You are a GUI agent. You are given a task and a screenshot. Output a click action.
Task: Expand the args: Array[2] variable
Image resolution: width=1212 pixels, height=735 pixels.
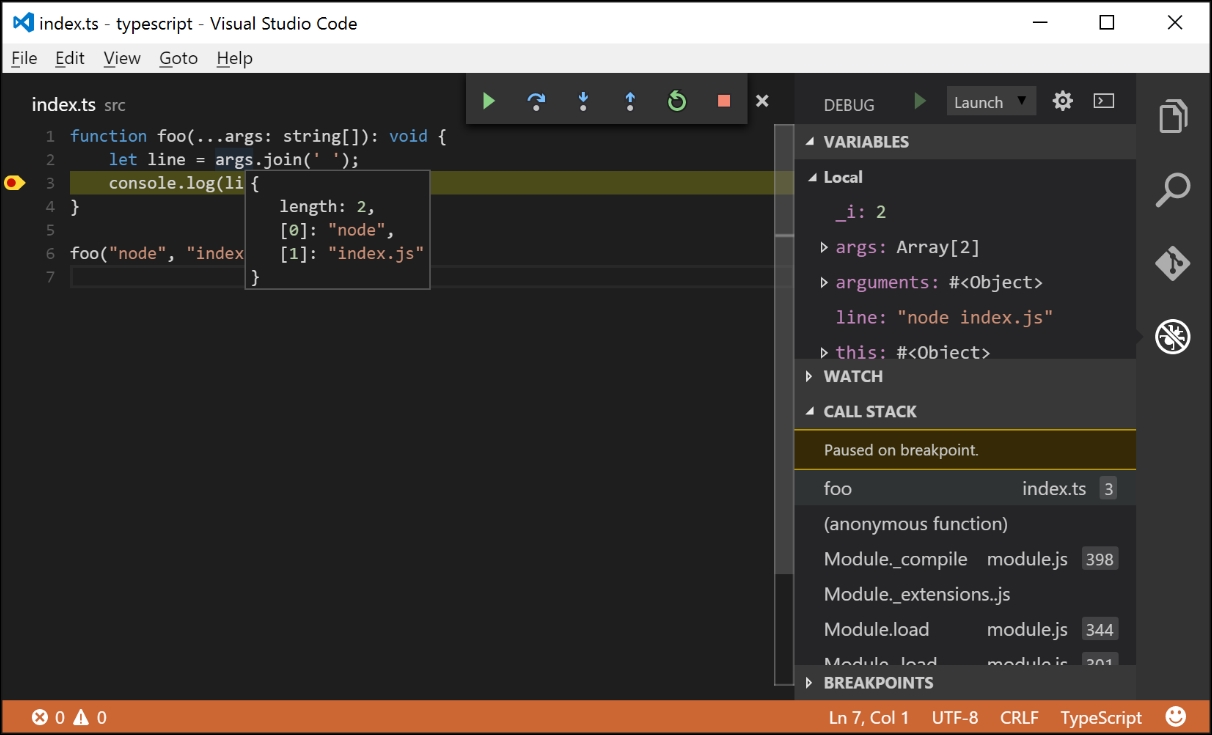pos(823,247)
